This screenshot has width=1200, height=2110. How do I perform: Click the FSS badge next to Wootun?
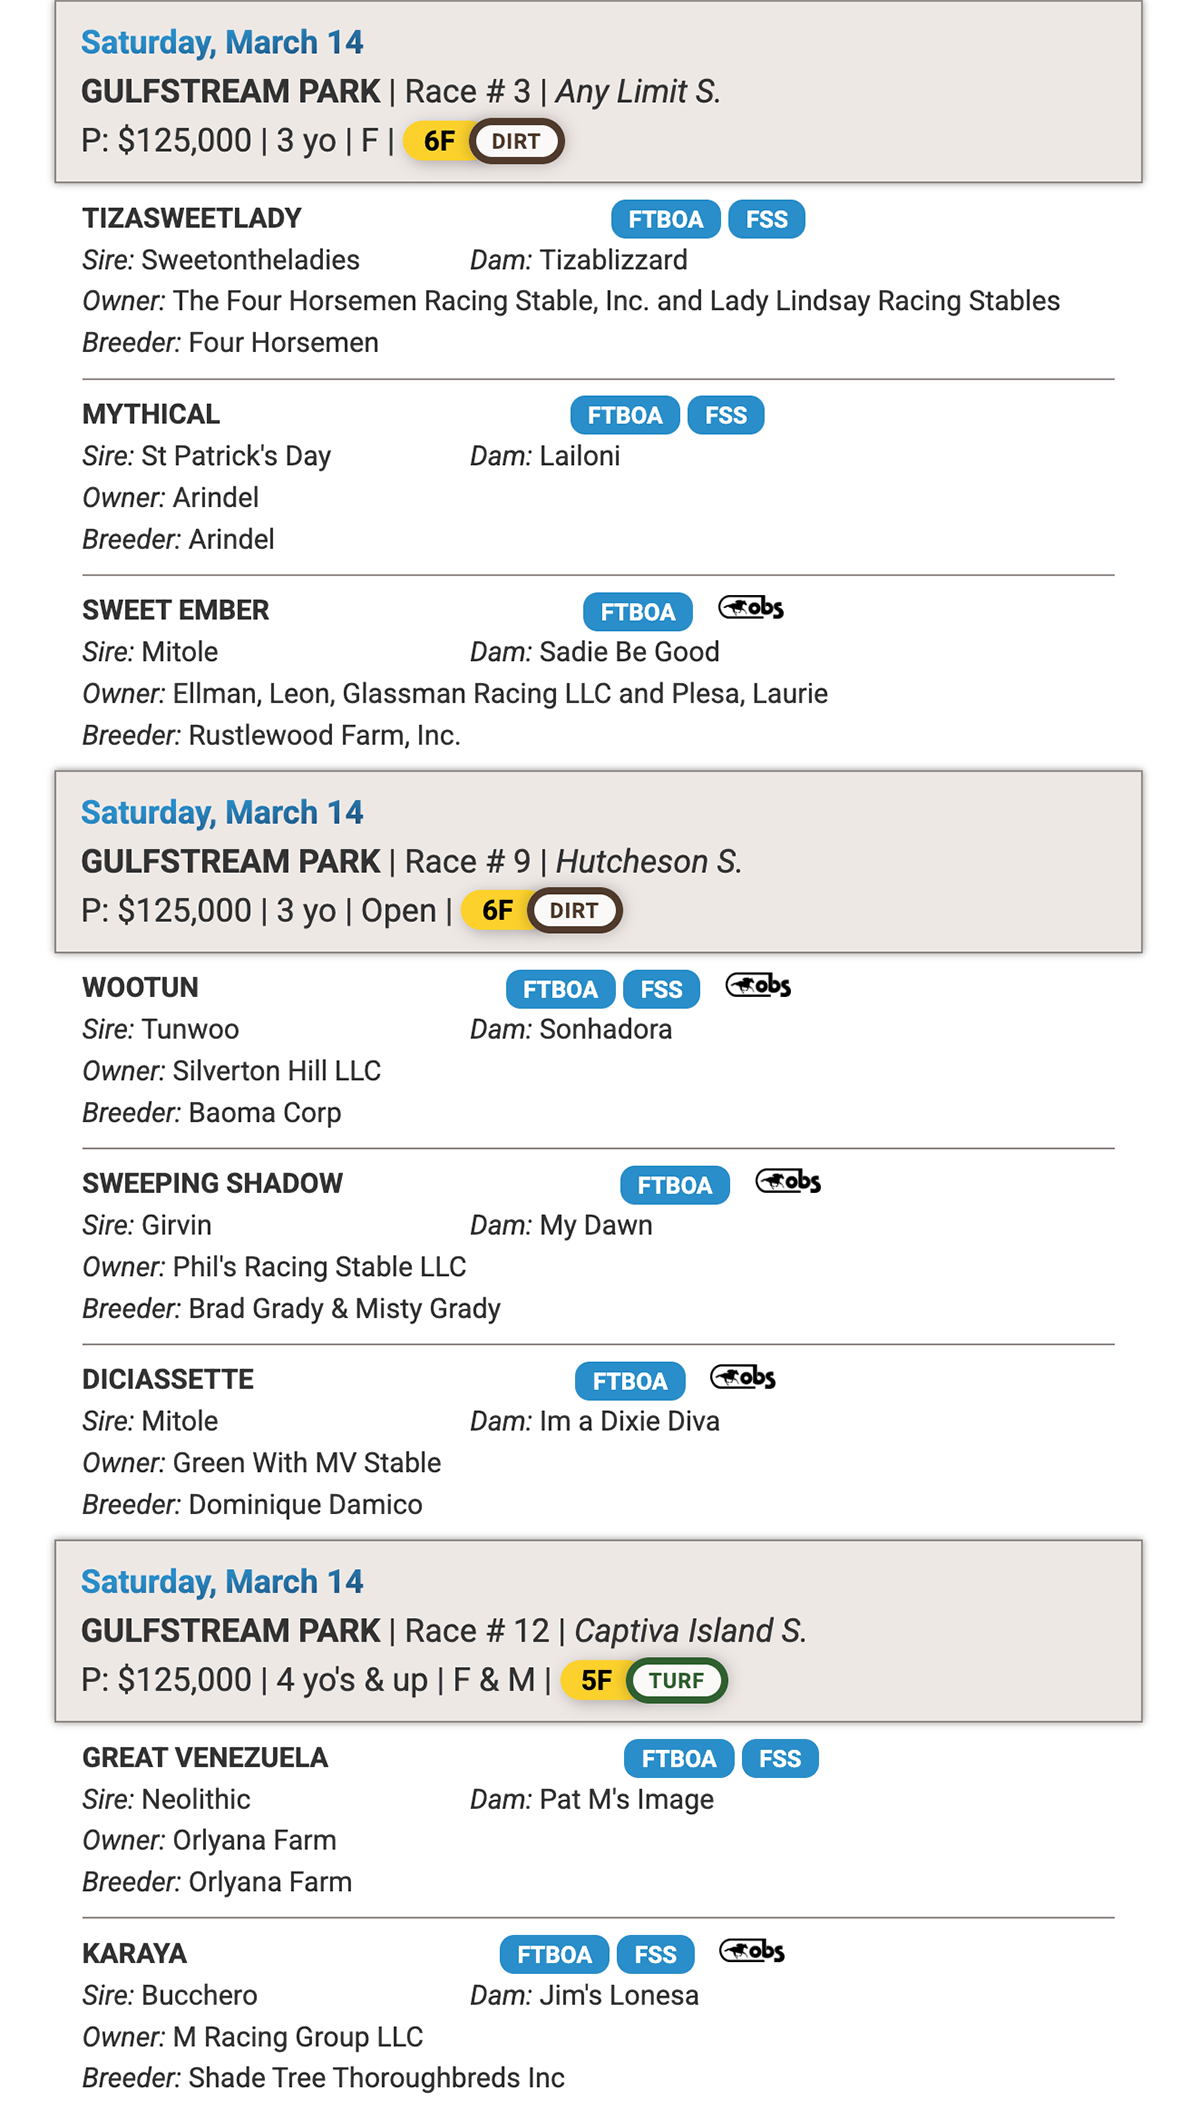661,989
